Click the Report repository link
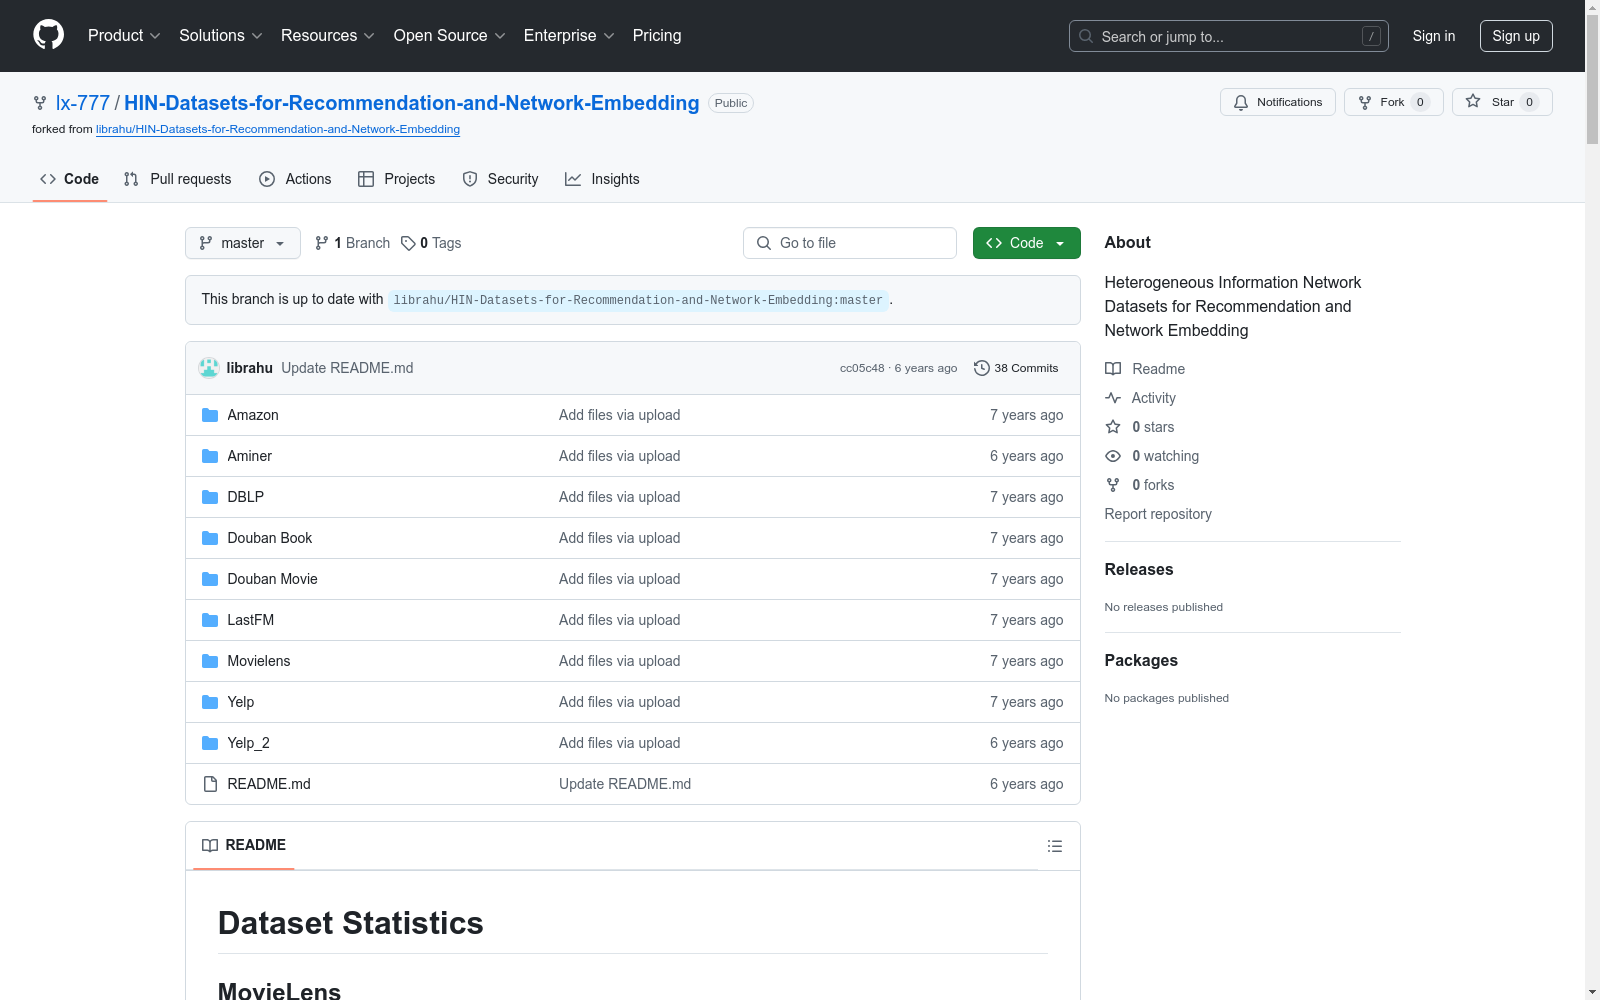 1158,514
